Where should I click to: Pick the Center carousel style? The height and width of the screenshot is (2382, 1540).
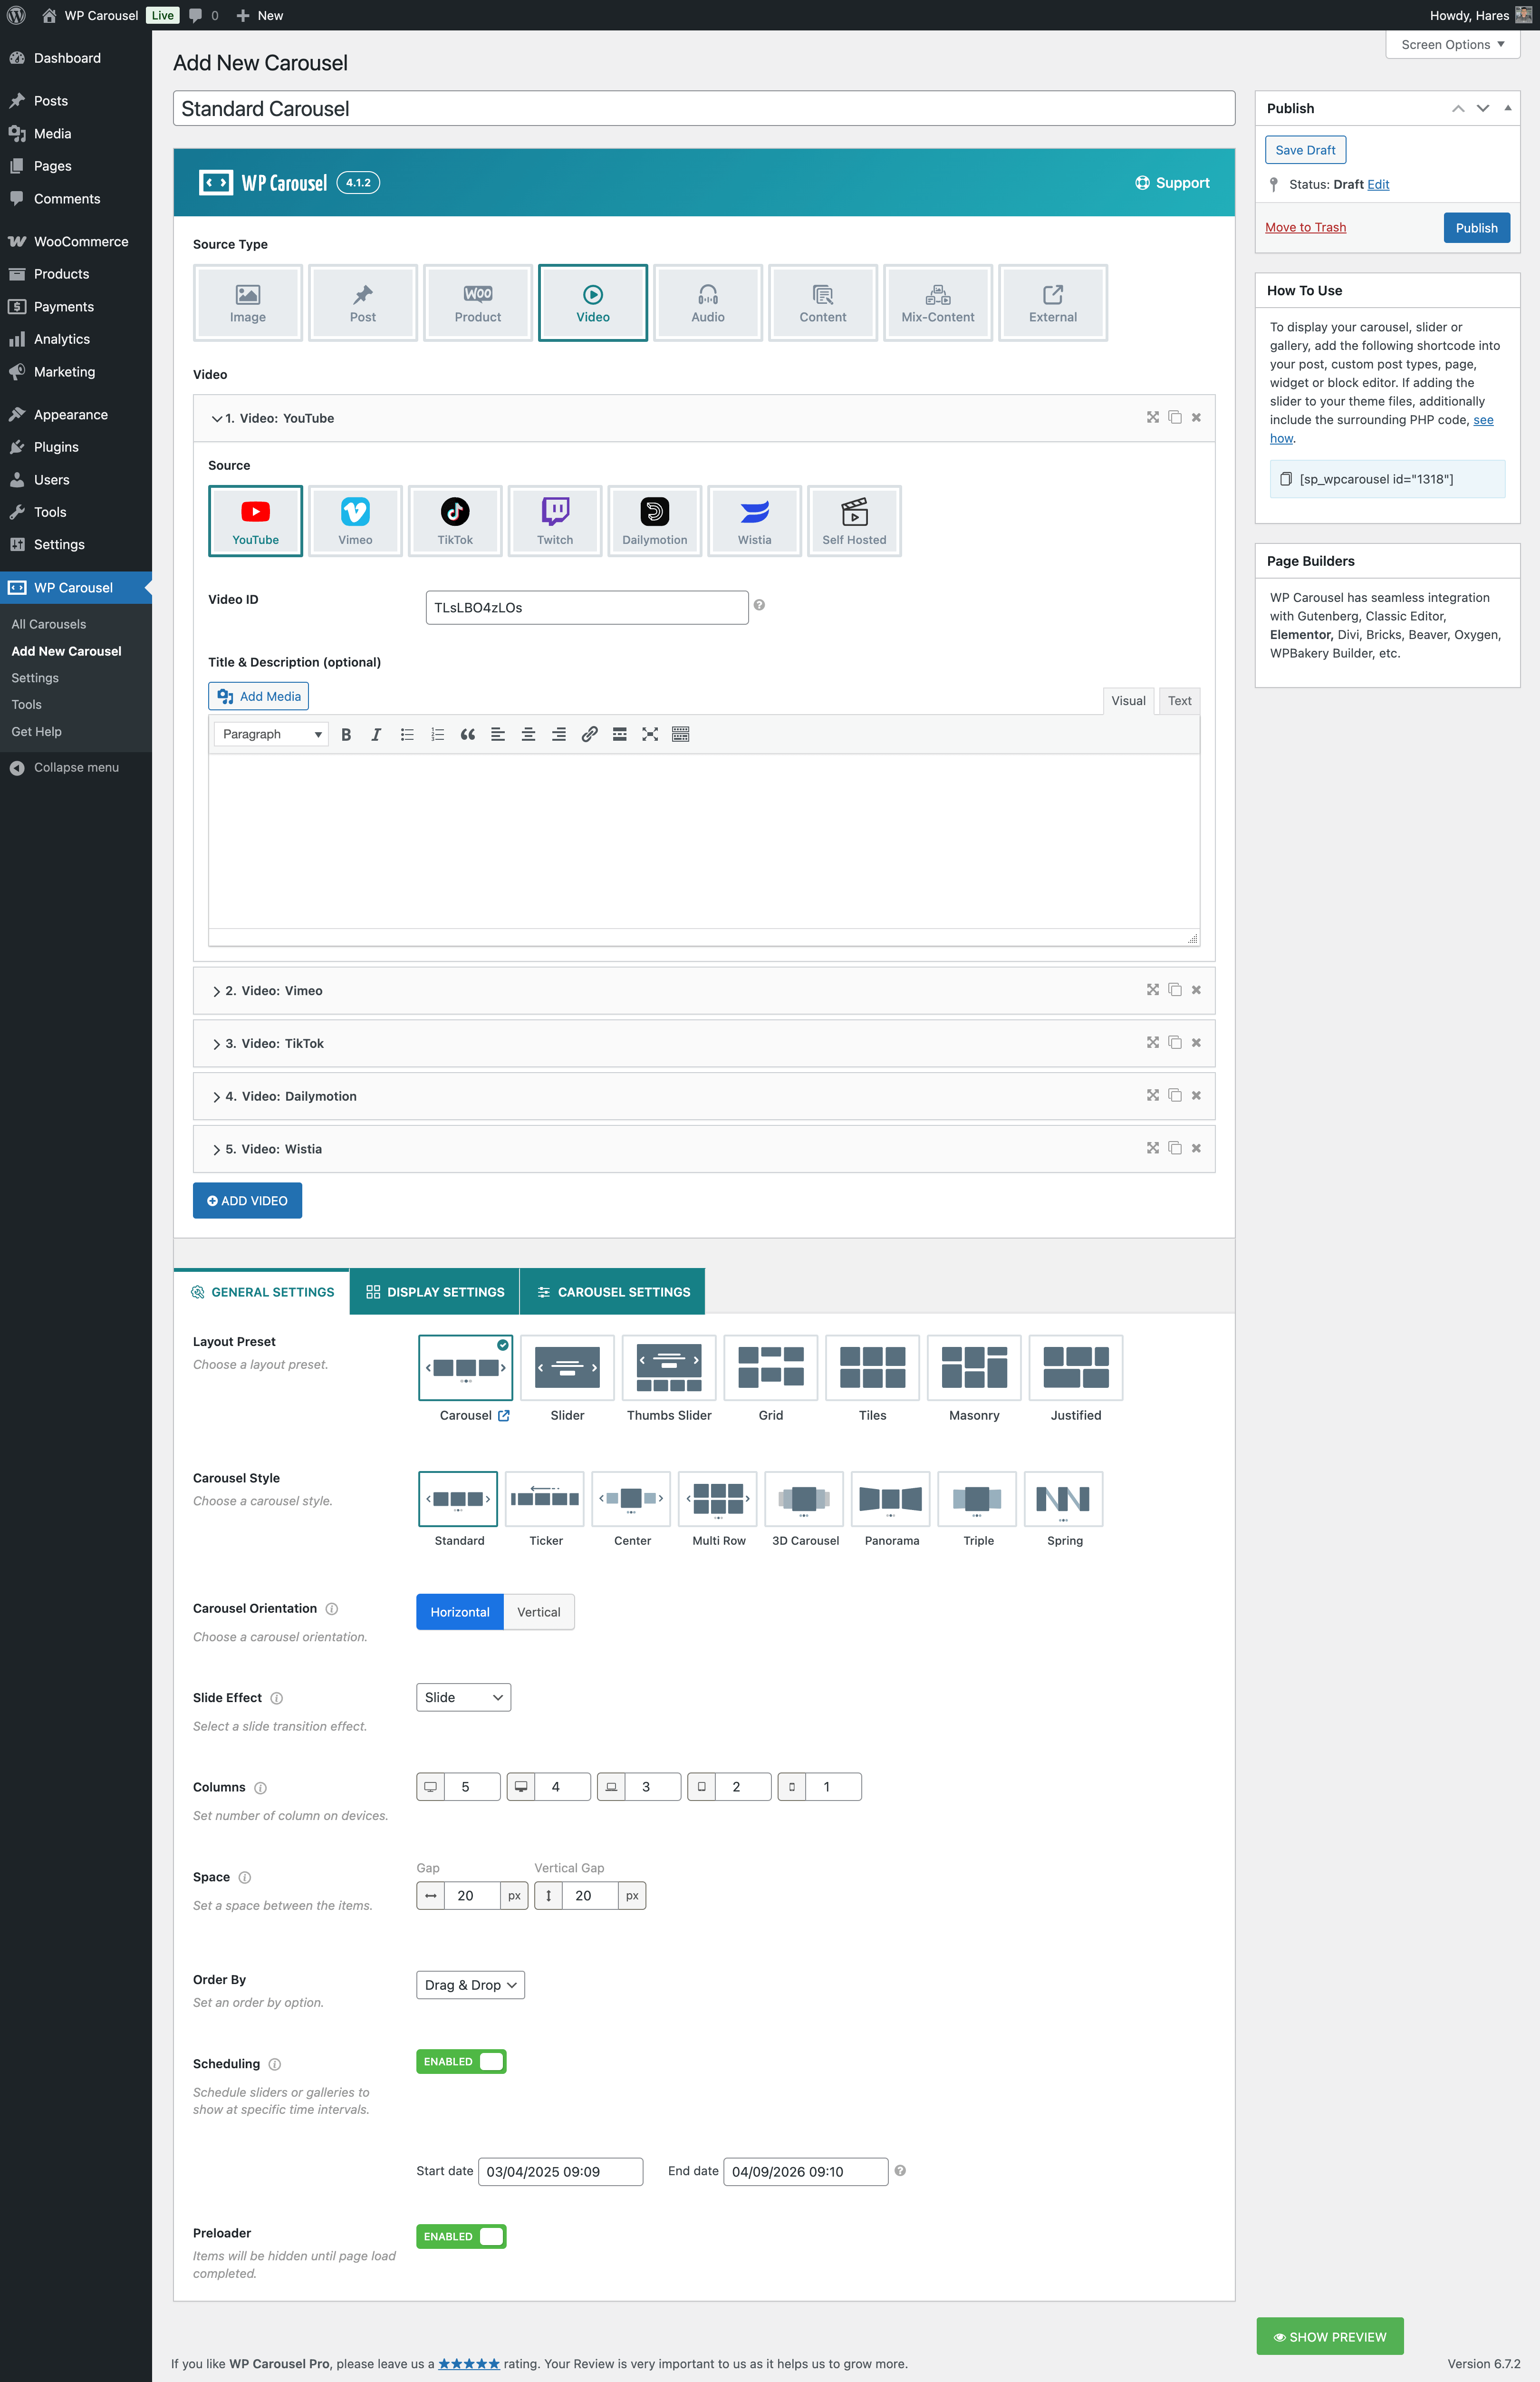point(631,1498)
